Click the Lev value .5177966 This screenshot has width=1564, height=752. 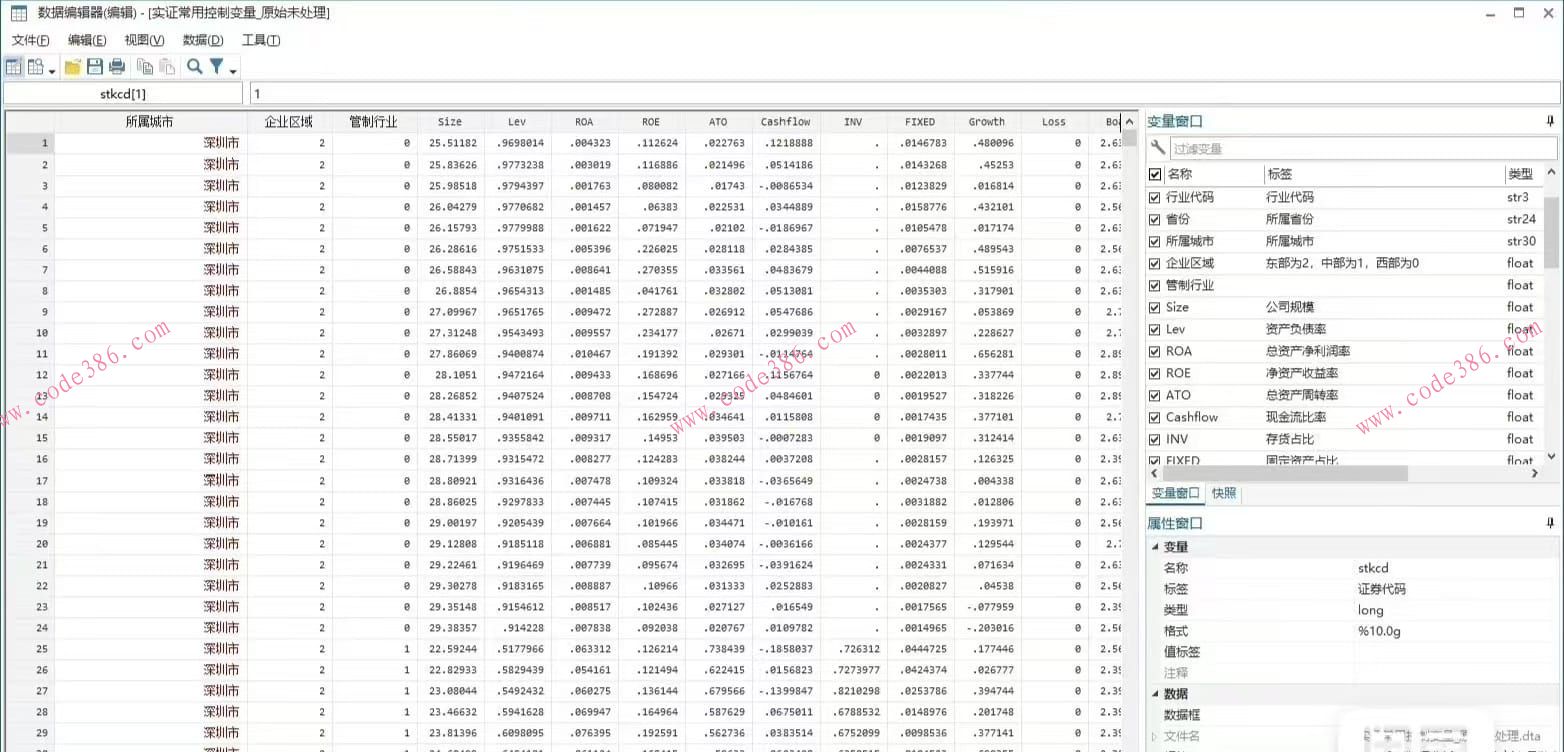pyautogui.click(x=518, y=649)
